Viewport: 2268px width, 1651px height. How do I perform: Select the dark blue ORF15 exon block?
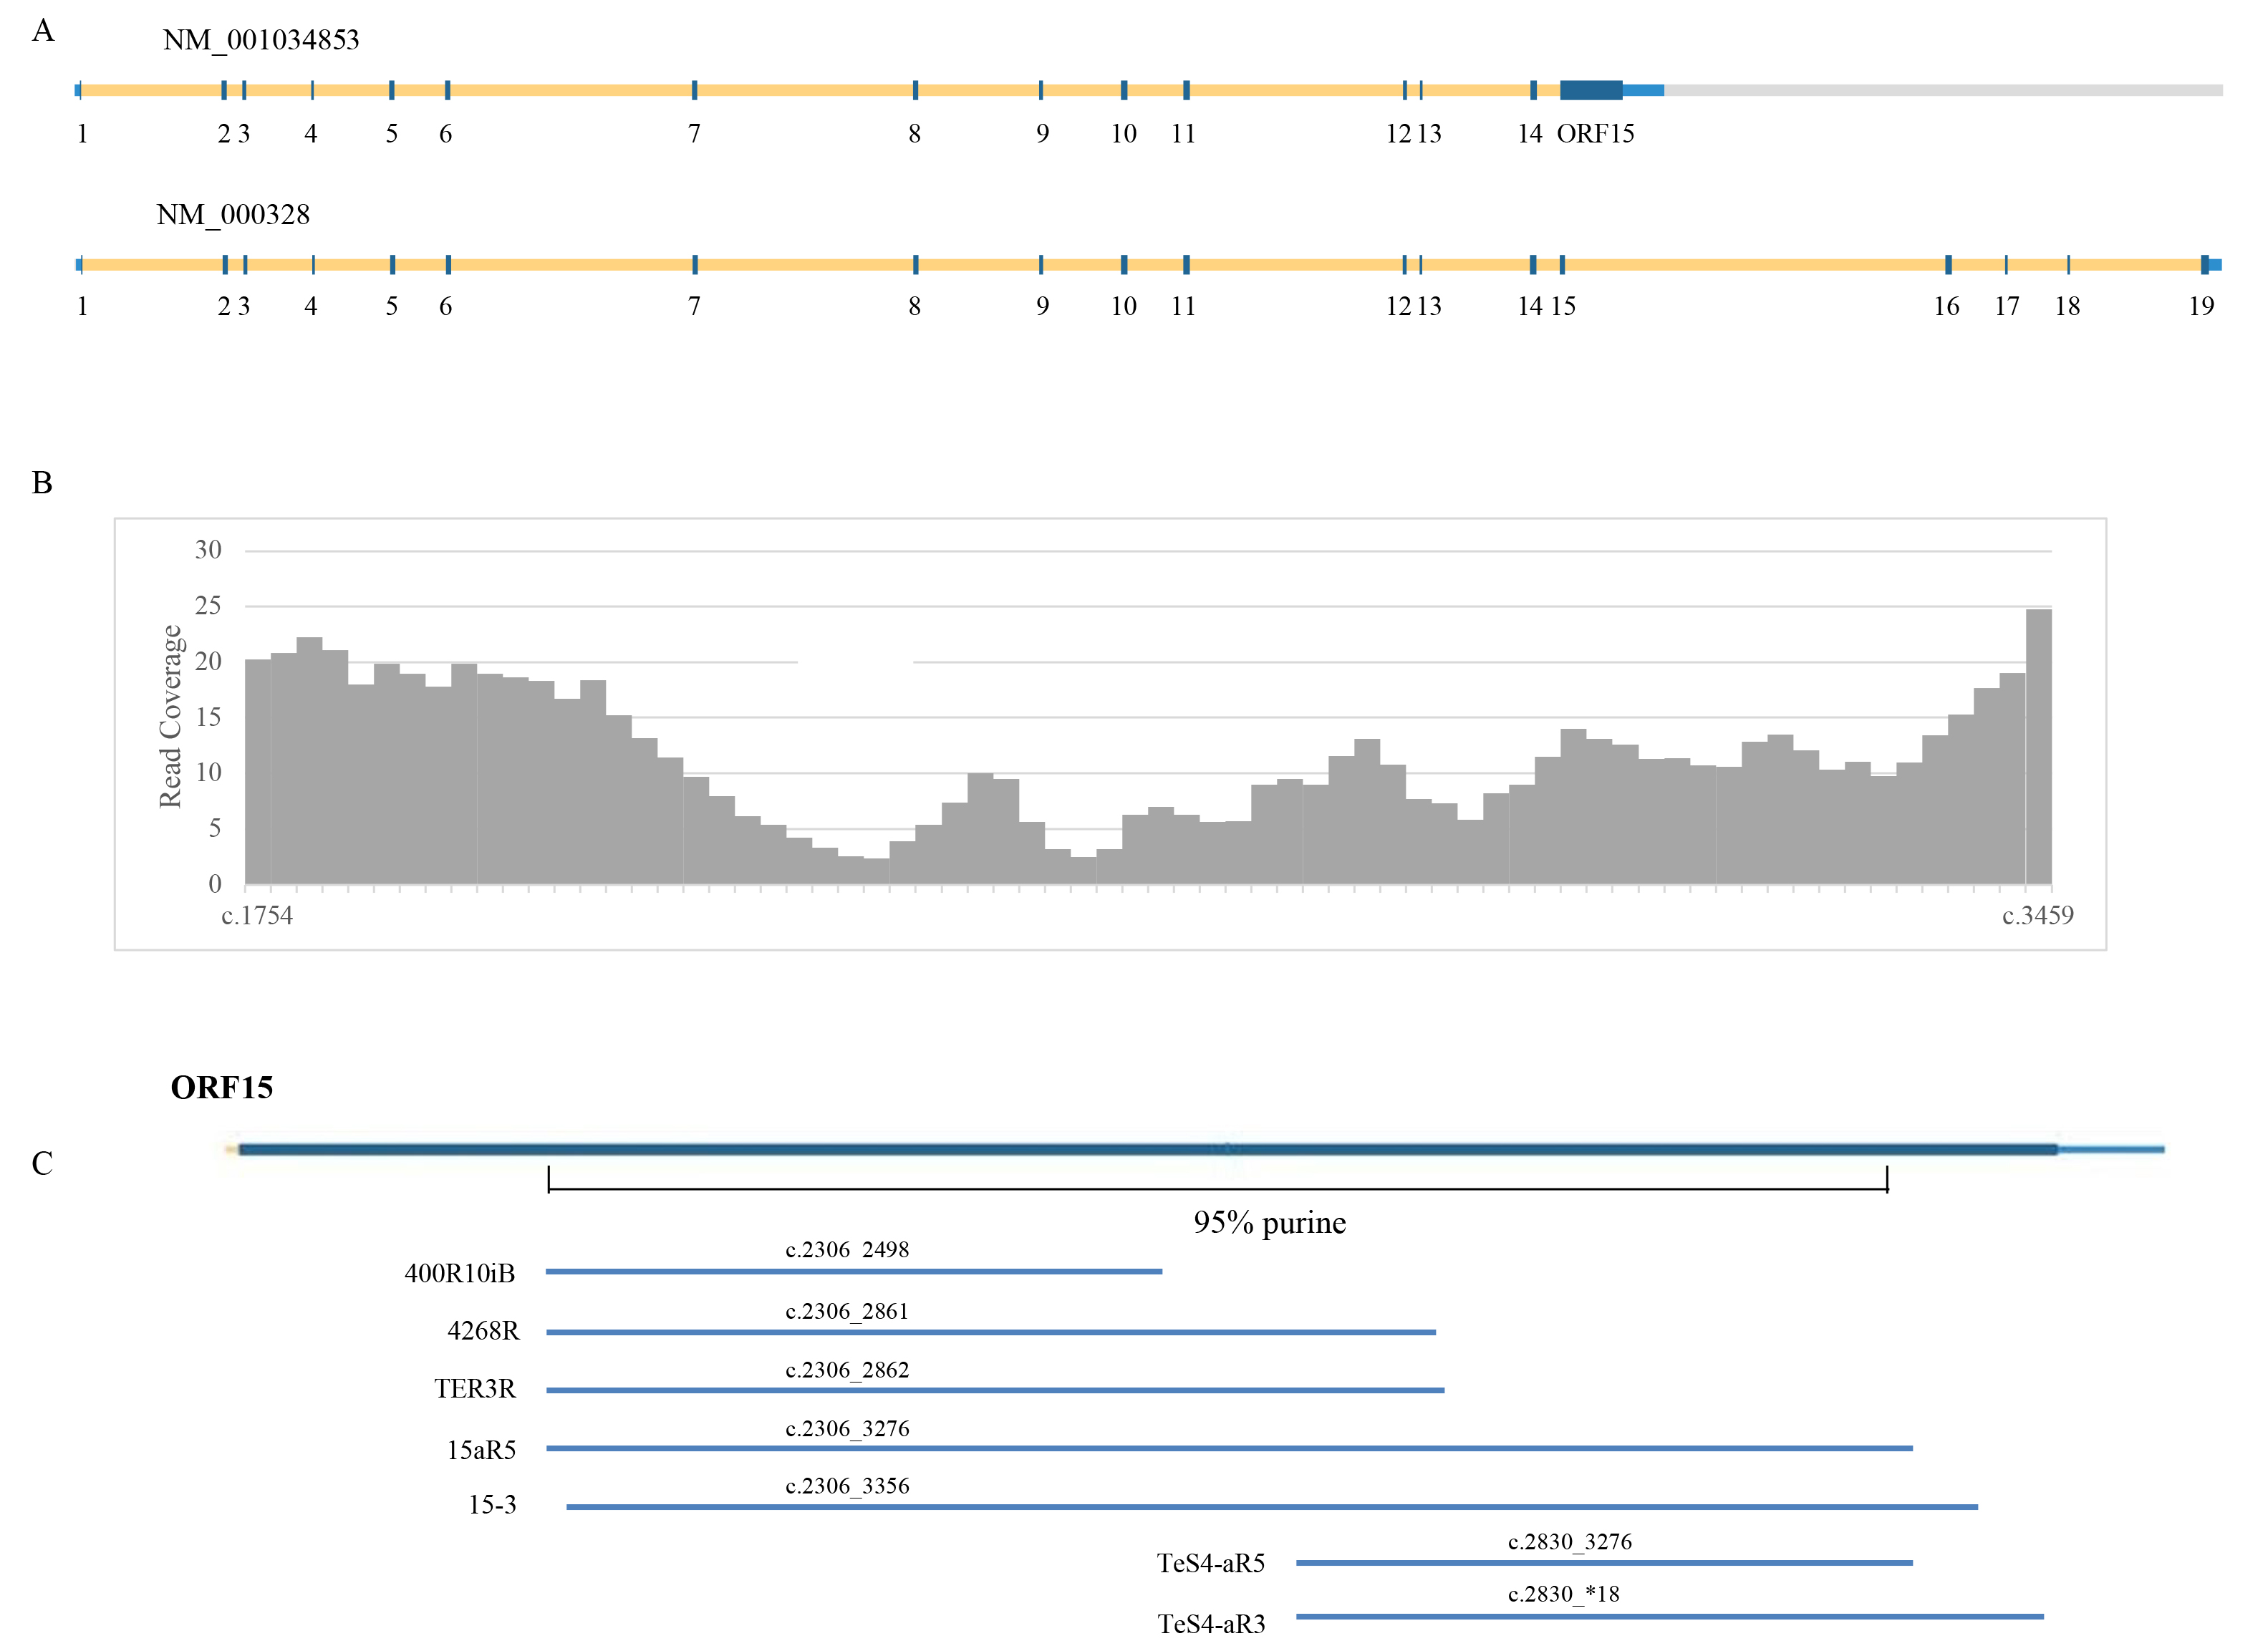[1590, 90]
